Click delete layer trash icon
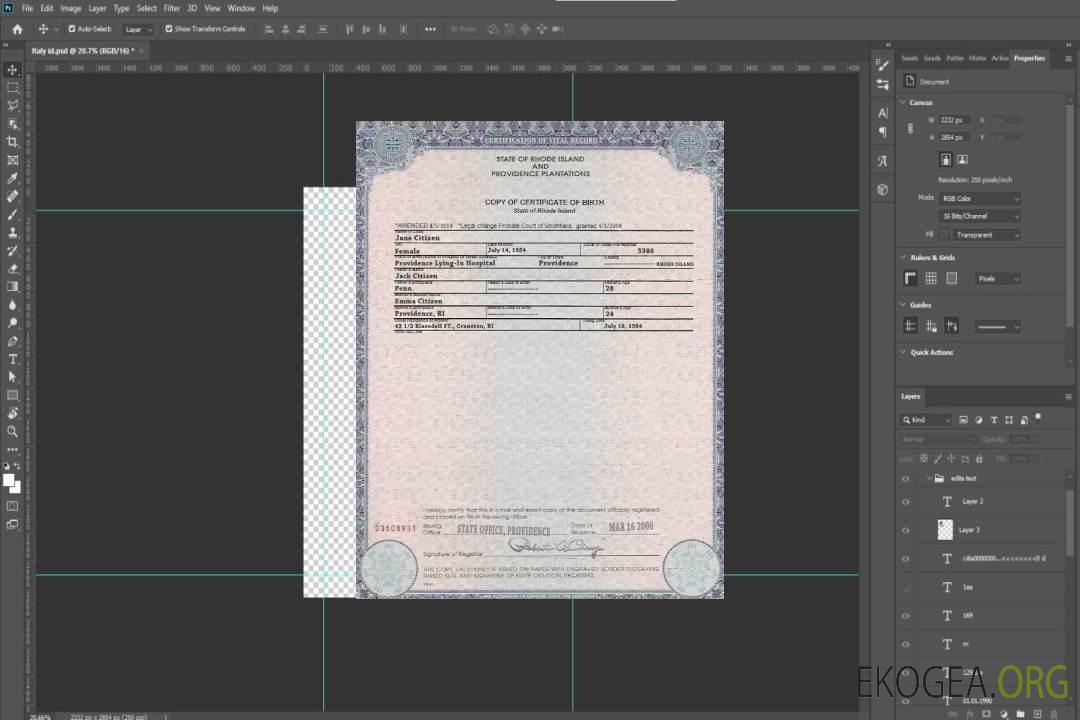The width and height of the screenshot is (1080, 720). coord(1054,714)
